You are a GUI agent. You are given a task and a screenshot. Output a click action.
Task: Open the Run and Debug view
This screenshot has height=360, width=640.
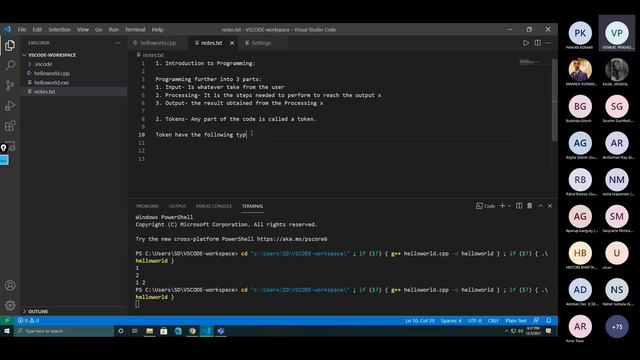coord(10,106)
